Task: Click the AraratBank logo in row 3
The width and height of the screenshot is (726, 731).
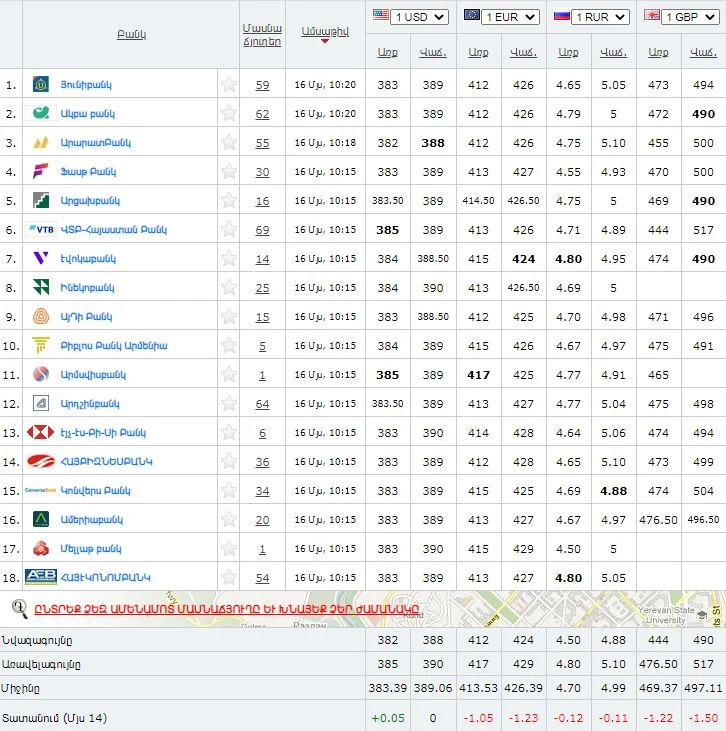Action: 41,142
